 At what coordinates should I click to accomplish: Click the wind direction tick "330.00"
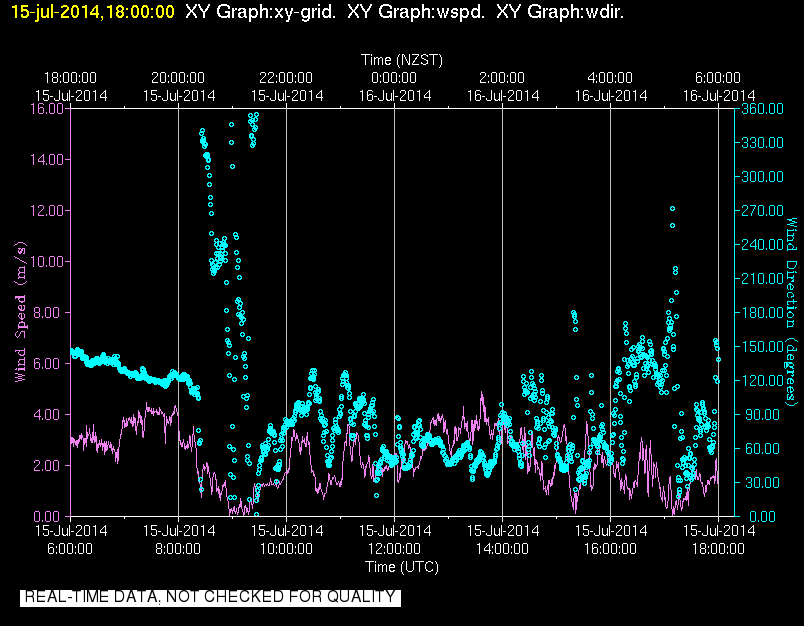tap(762, 143)
